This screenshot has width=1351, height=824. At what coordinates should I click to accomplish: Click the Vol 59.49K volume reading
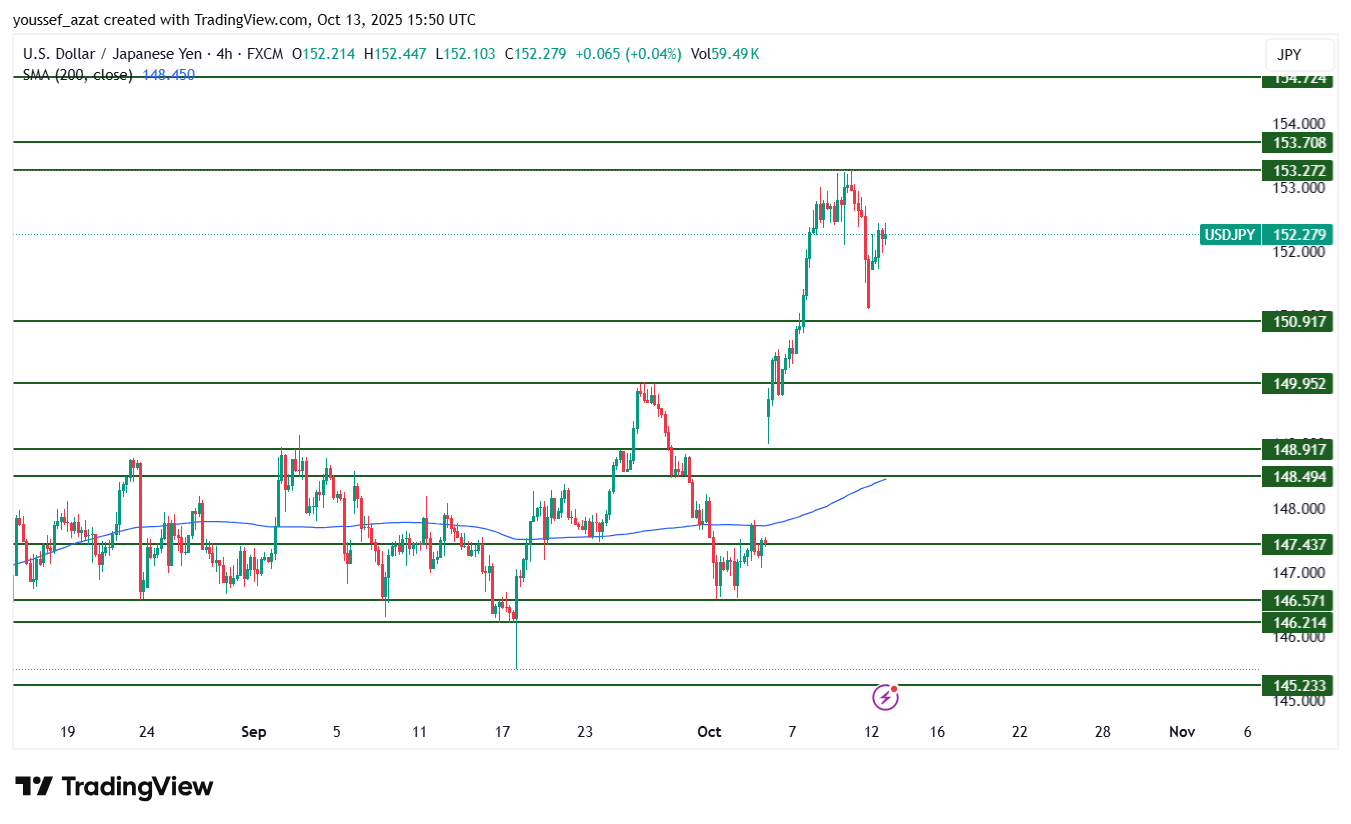click(723, 54)
